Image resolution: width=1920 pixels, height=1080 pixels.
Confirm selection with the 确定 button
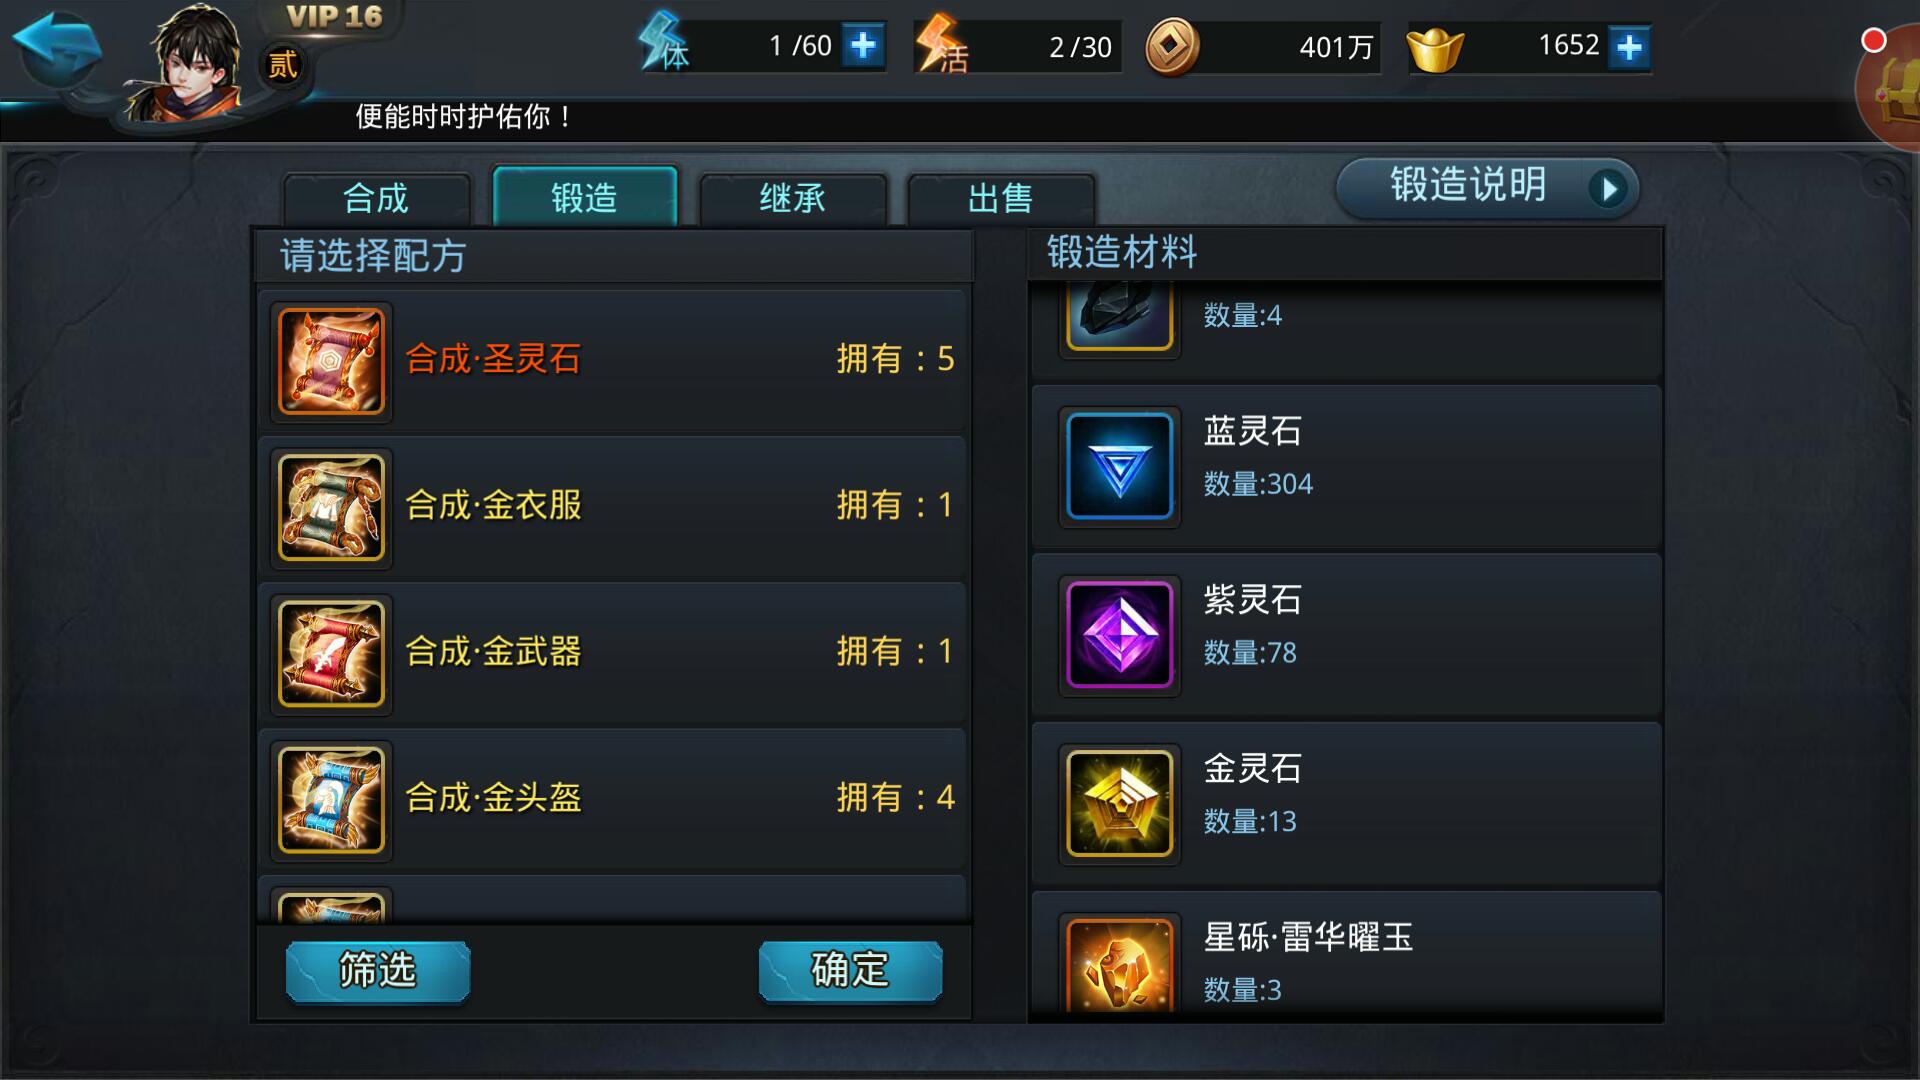[x=850, y=970]
